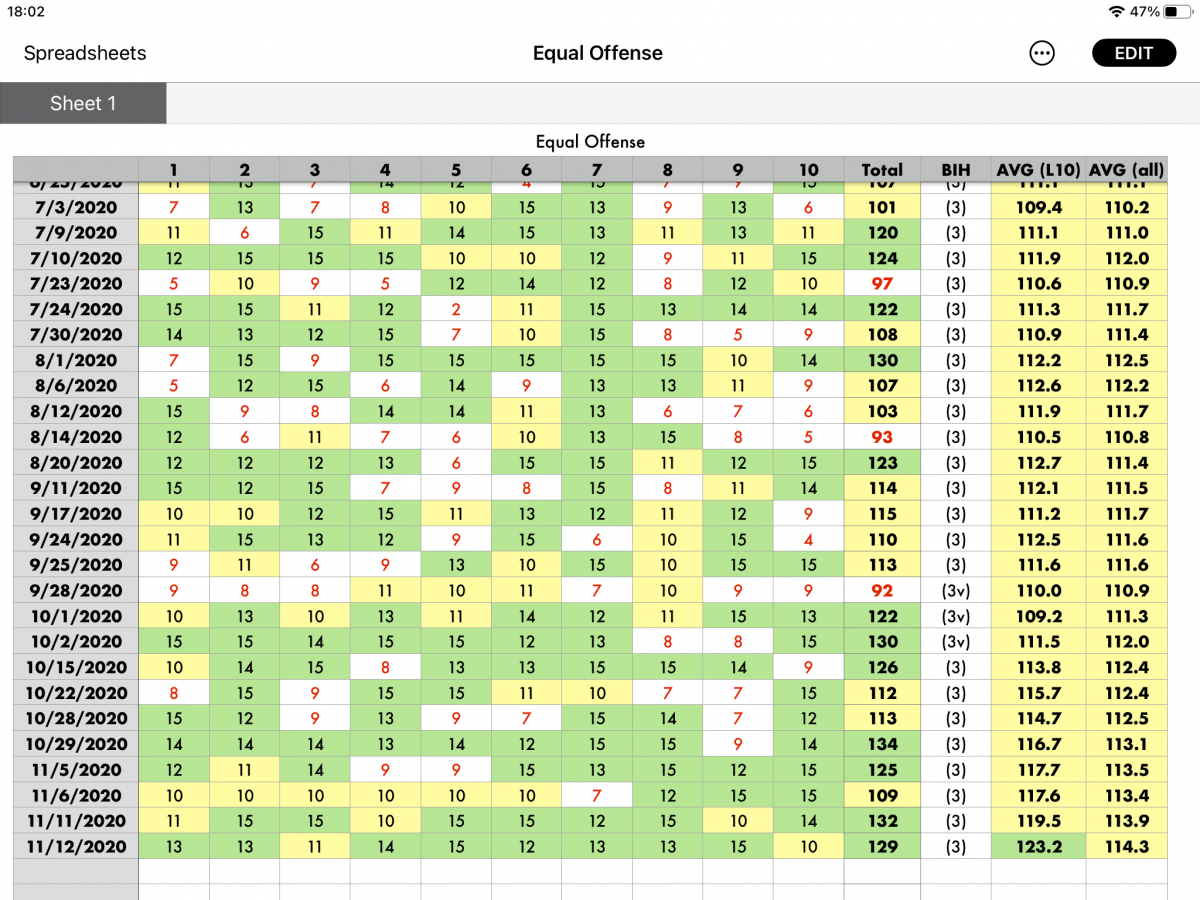
Task: Click the red total 92 cell
Action: pyautogui.click(x=882, y=590)
